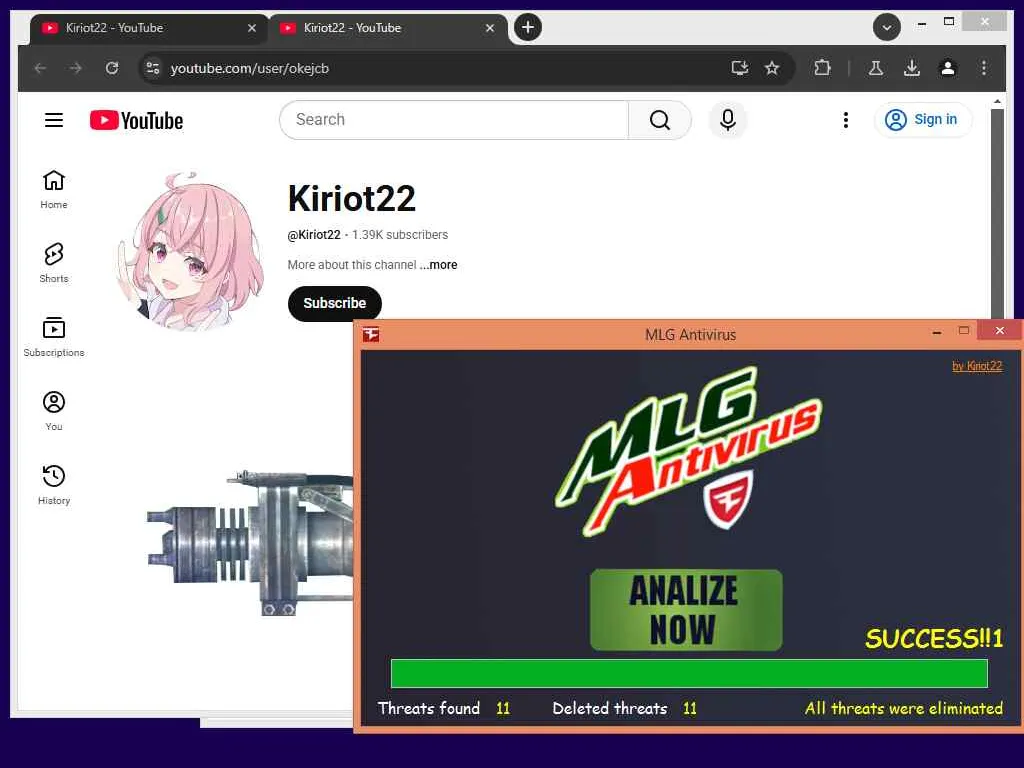The height and width of the screenshot is (768, 1024).
Task: Click the Threats found label
Action: pos(428,708)
